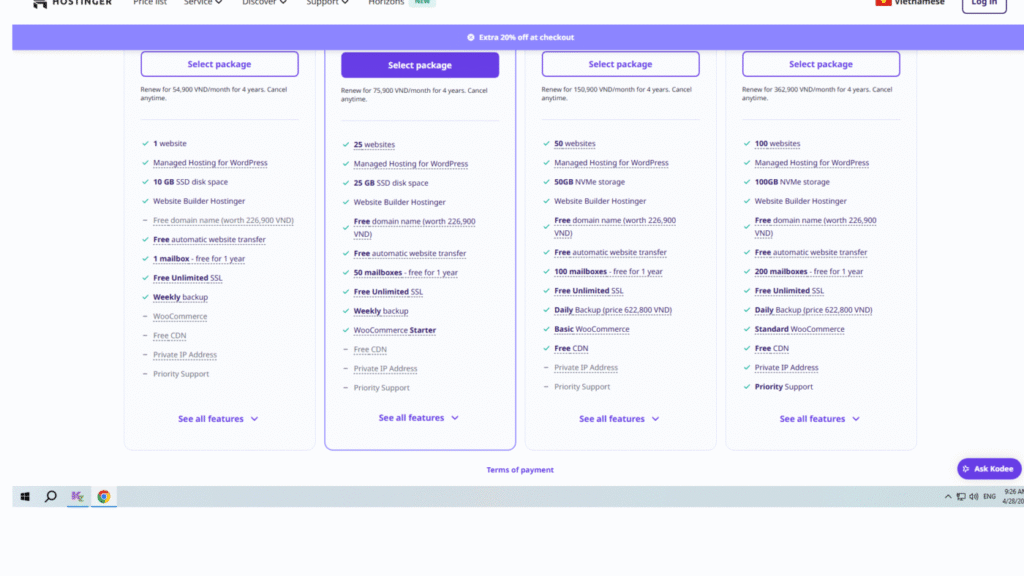Click "100GB NVMe storage"
The height and width of the screenshot is (576, 1024).
(792, 182)
